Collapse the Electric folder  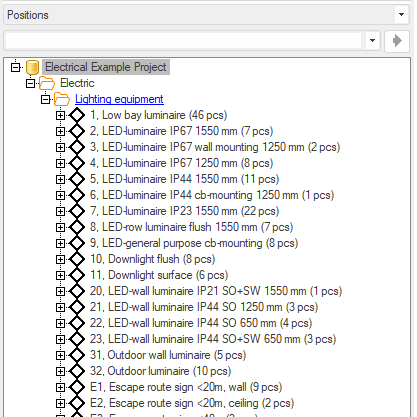click(30, 83)
